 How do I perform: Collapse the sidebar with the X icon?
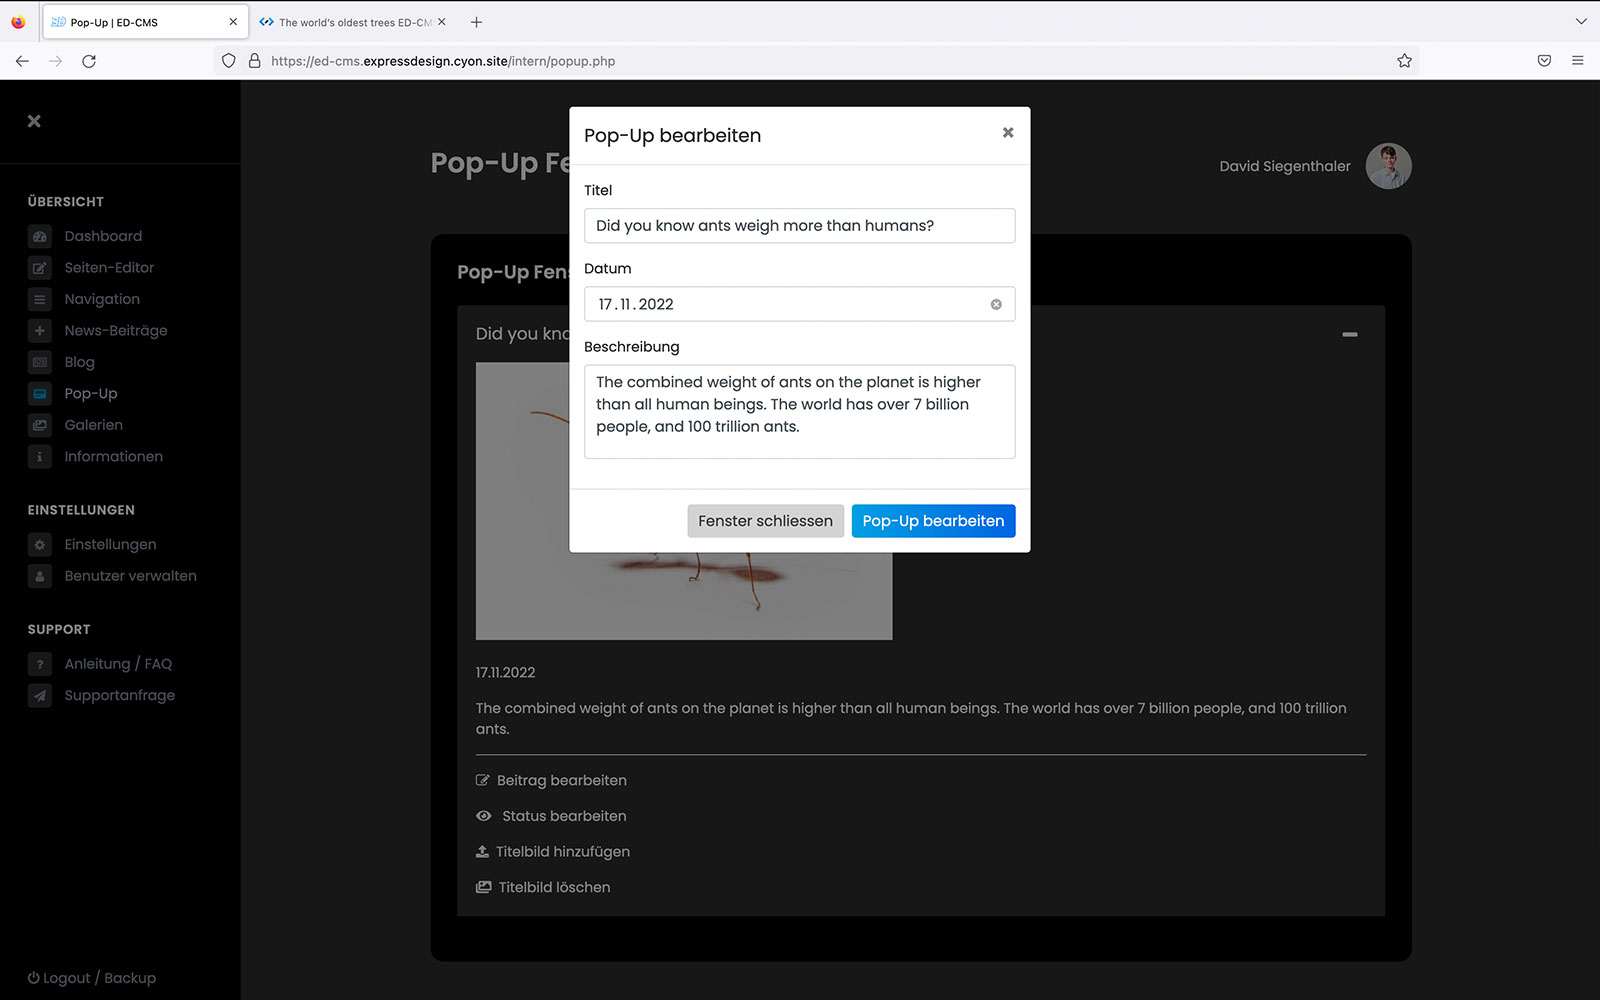point(34,121)
